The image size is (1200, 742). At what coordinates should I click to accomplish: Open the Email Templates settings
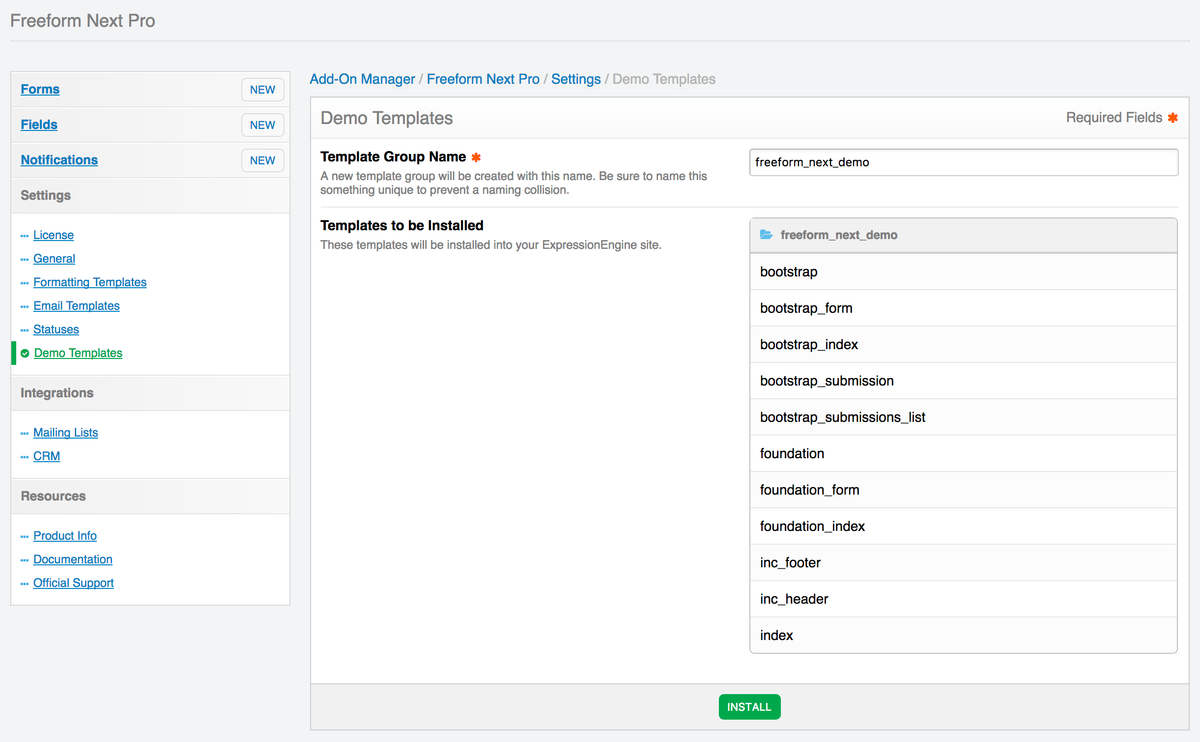pos(76,306)
